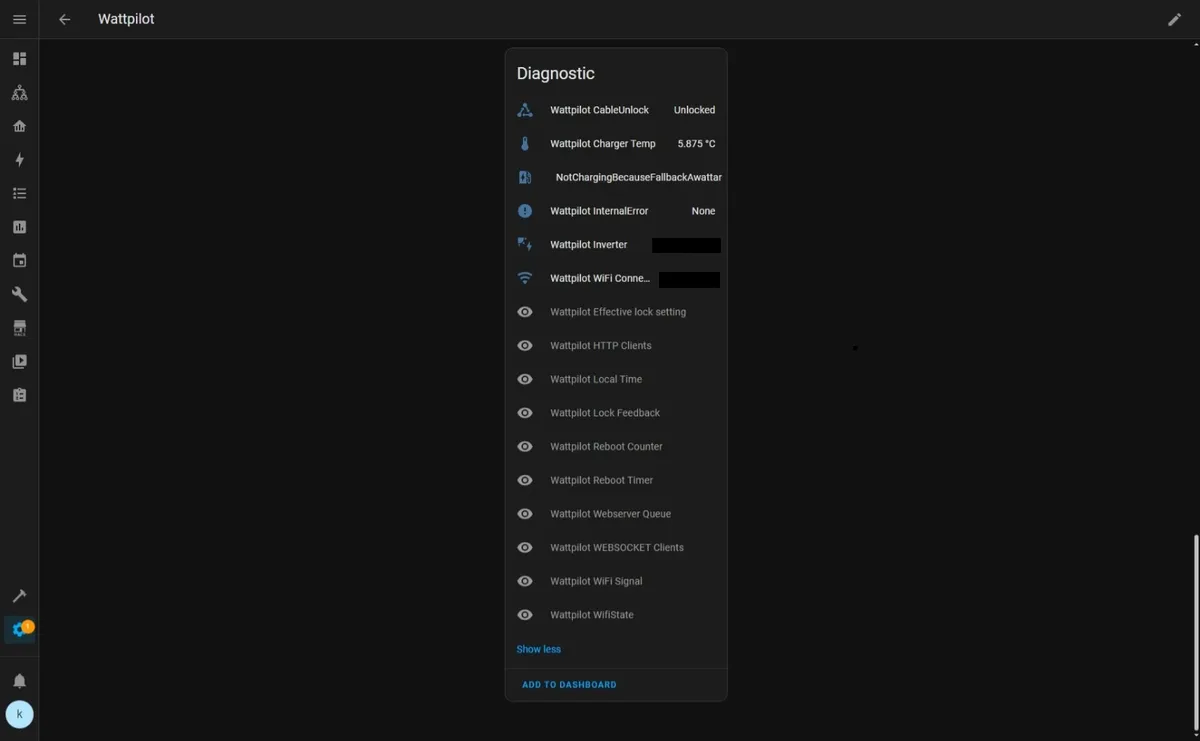Click eye icon for Effective lock setting
This screenshot has width=1200, height=741.
point(525,312)
